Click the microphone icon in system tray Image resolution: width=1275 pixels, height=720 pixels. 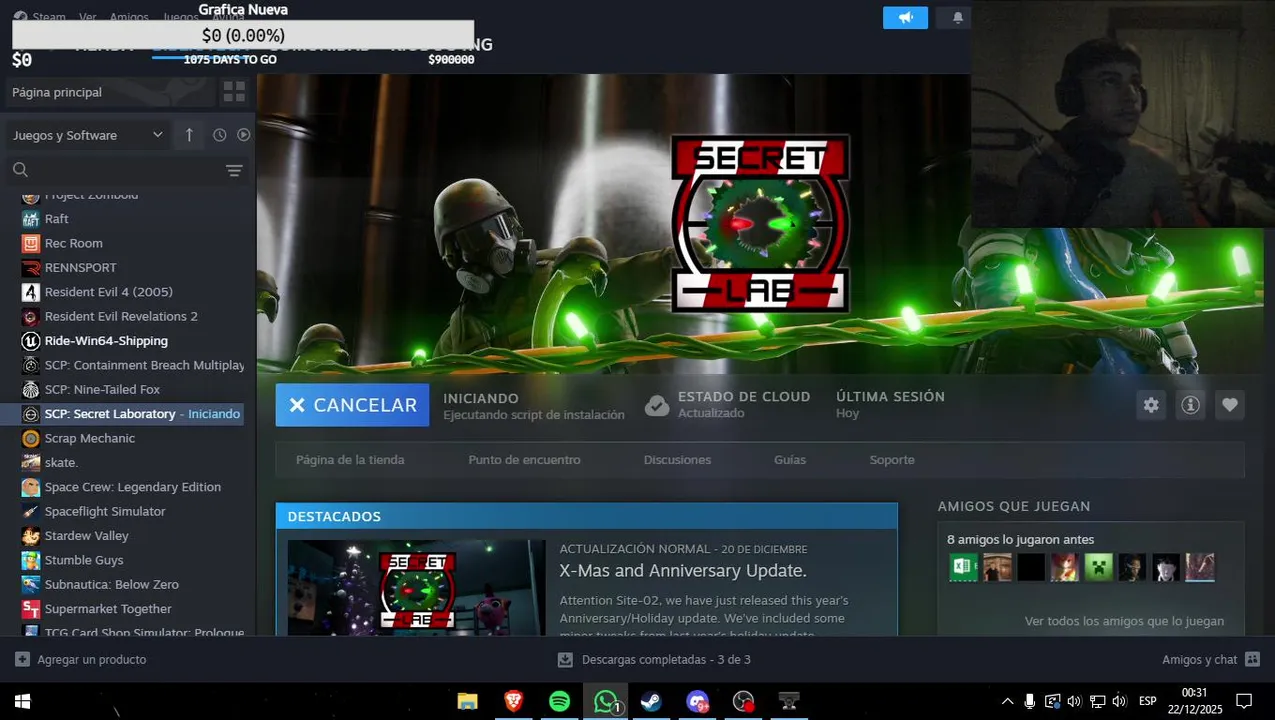click(x=1029, y=701)
